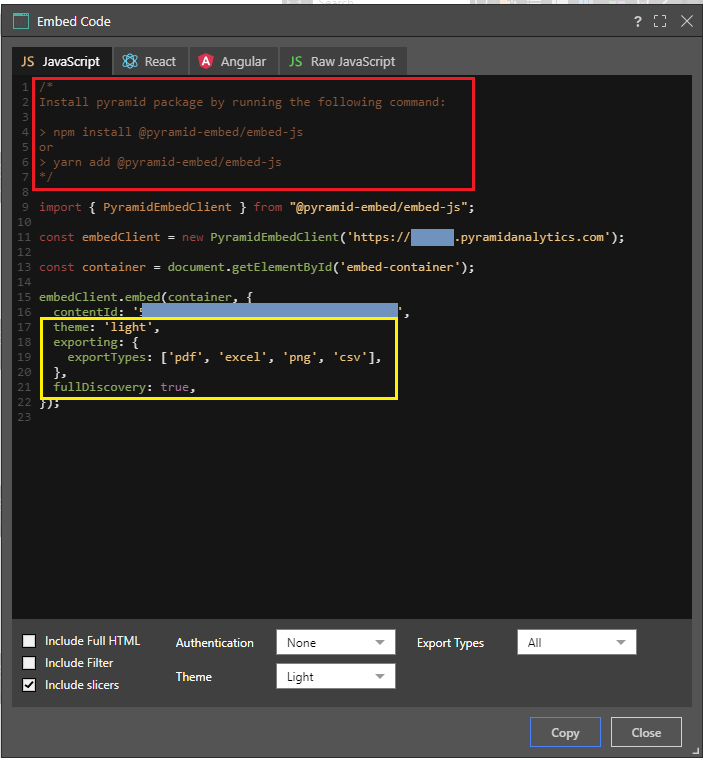Switch to the Raw JavaScript tab
The width and height of the screenshot is (703, 758).
(x=343, y=61)
